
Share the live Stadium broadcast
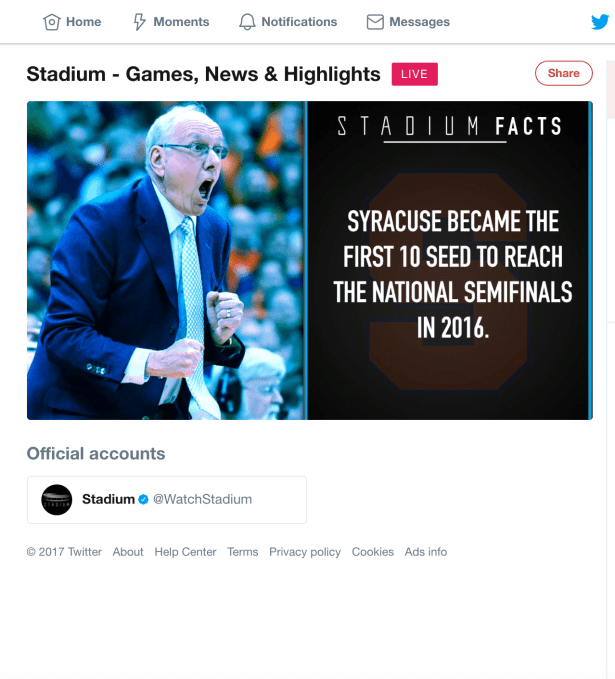563,73
